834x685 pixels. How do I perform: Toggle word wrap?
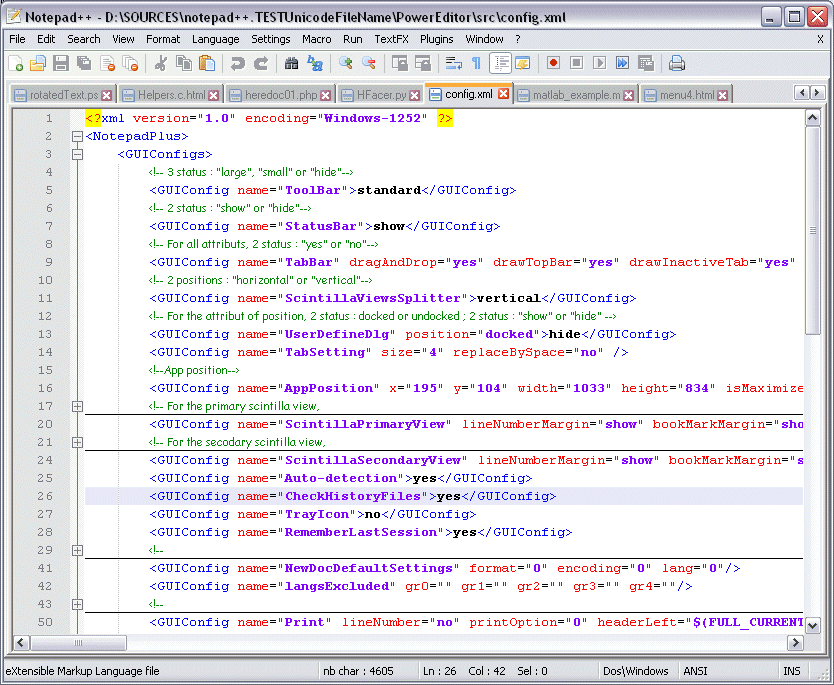(452, 62)
